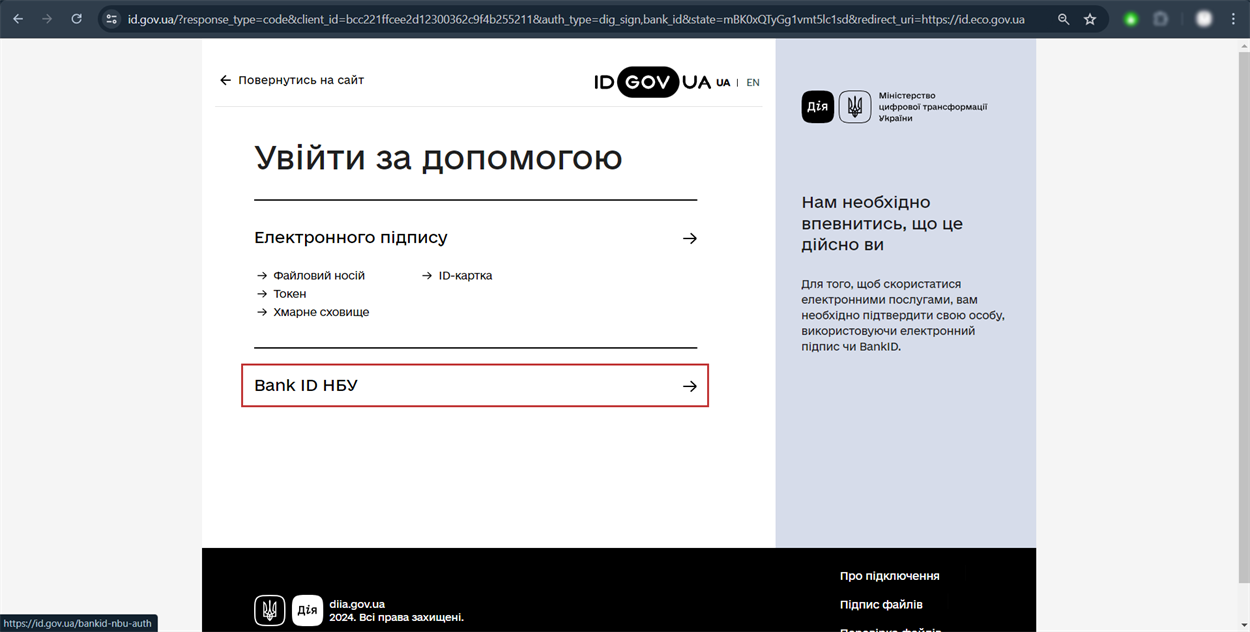Open Про підключення footer link

tap(890, 576)
